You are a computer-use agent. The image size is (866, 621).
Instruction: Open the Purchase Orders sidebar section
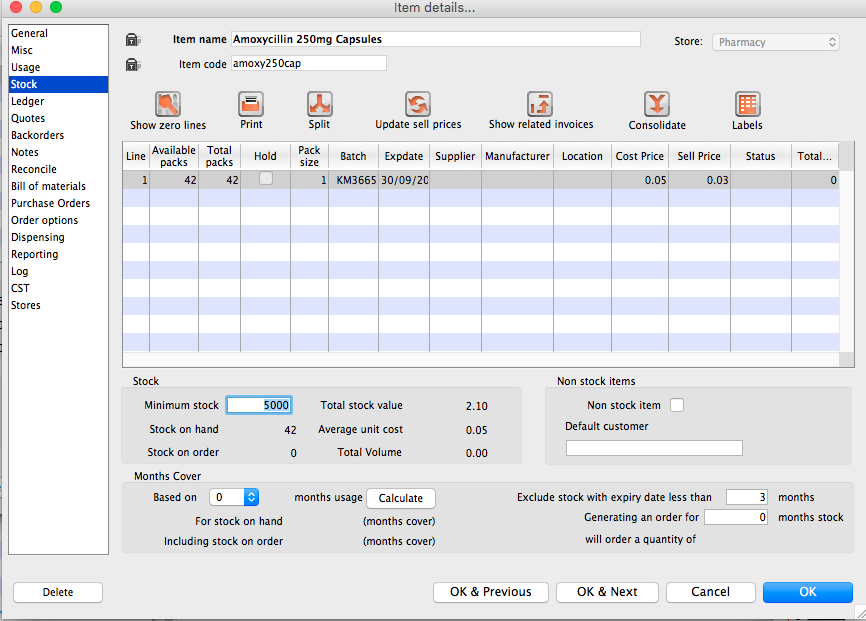pyautogui.click(x=50, y=203)
